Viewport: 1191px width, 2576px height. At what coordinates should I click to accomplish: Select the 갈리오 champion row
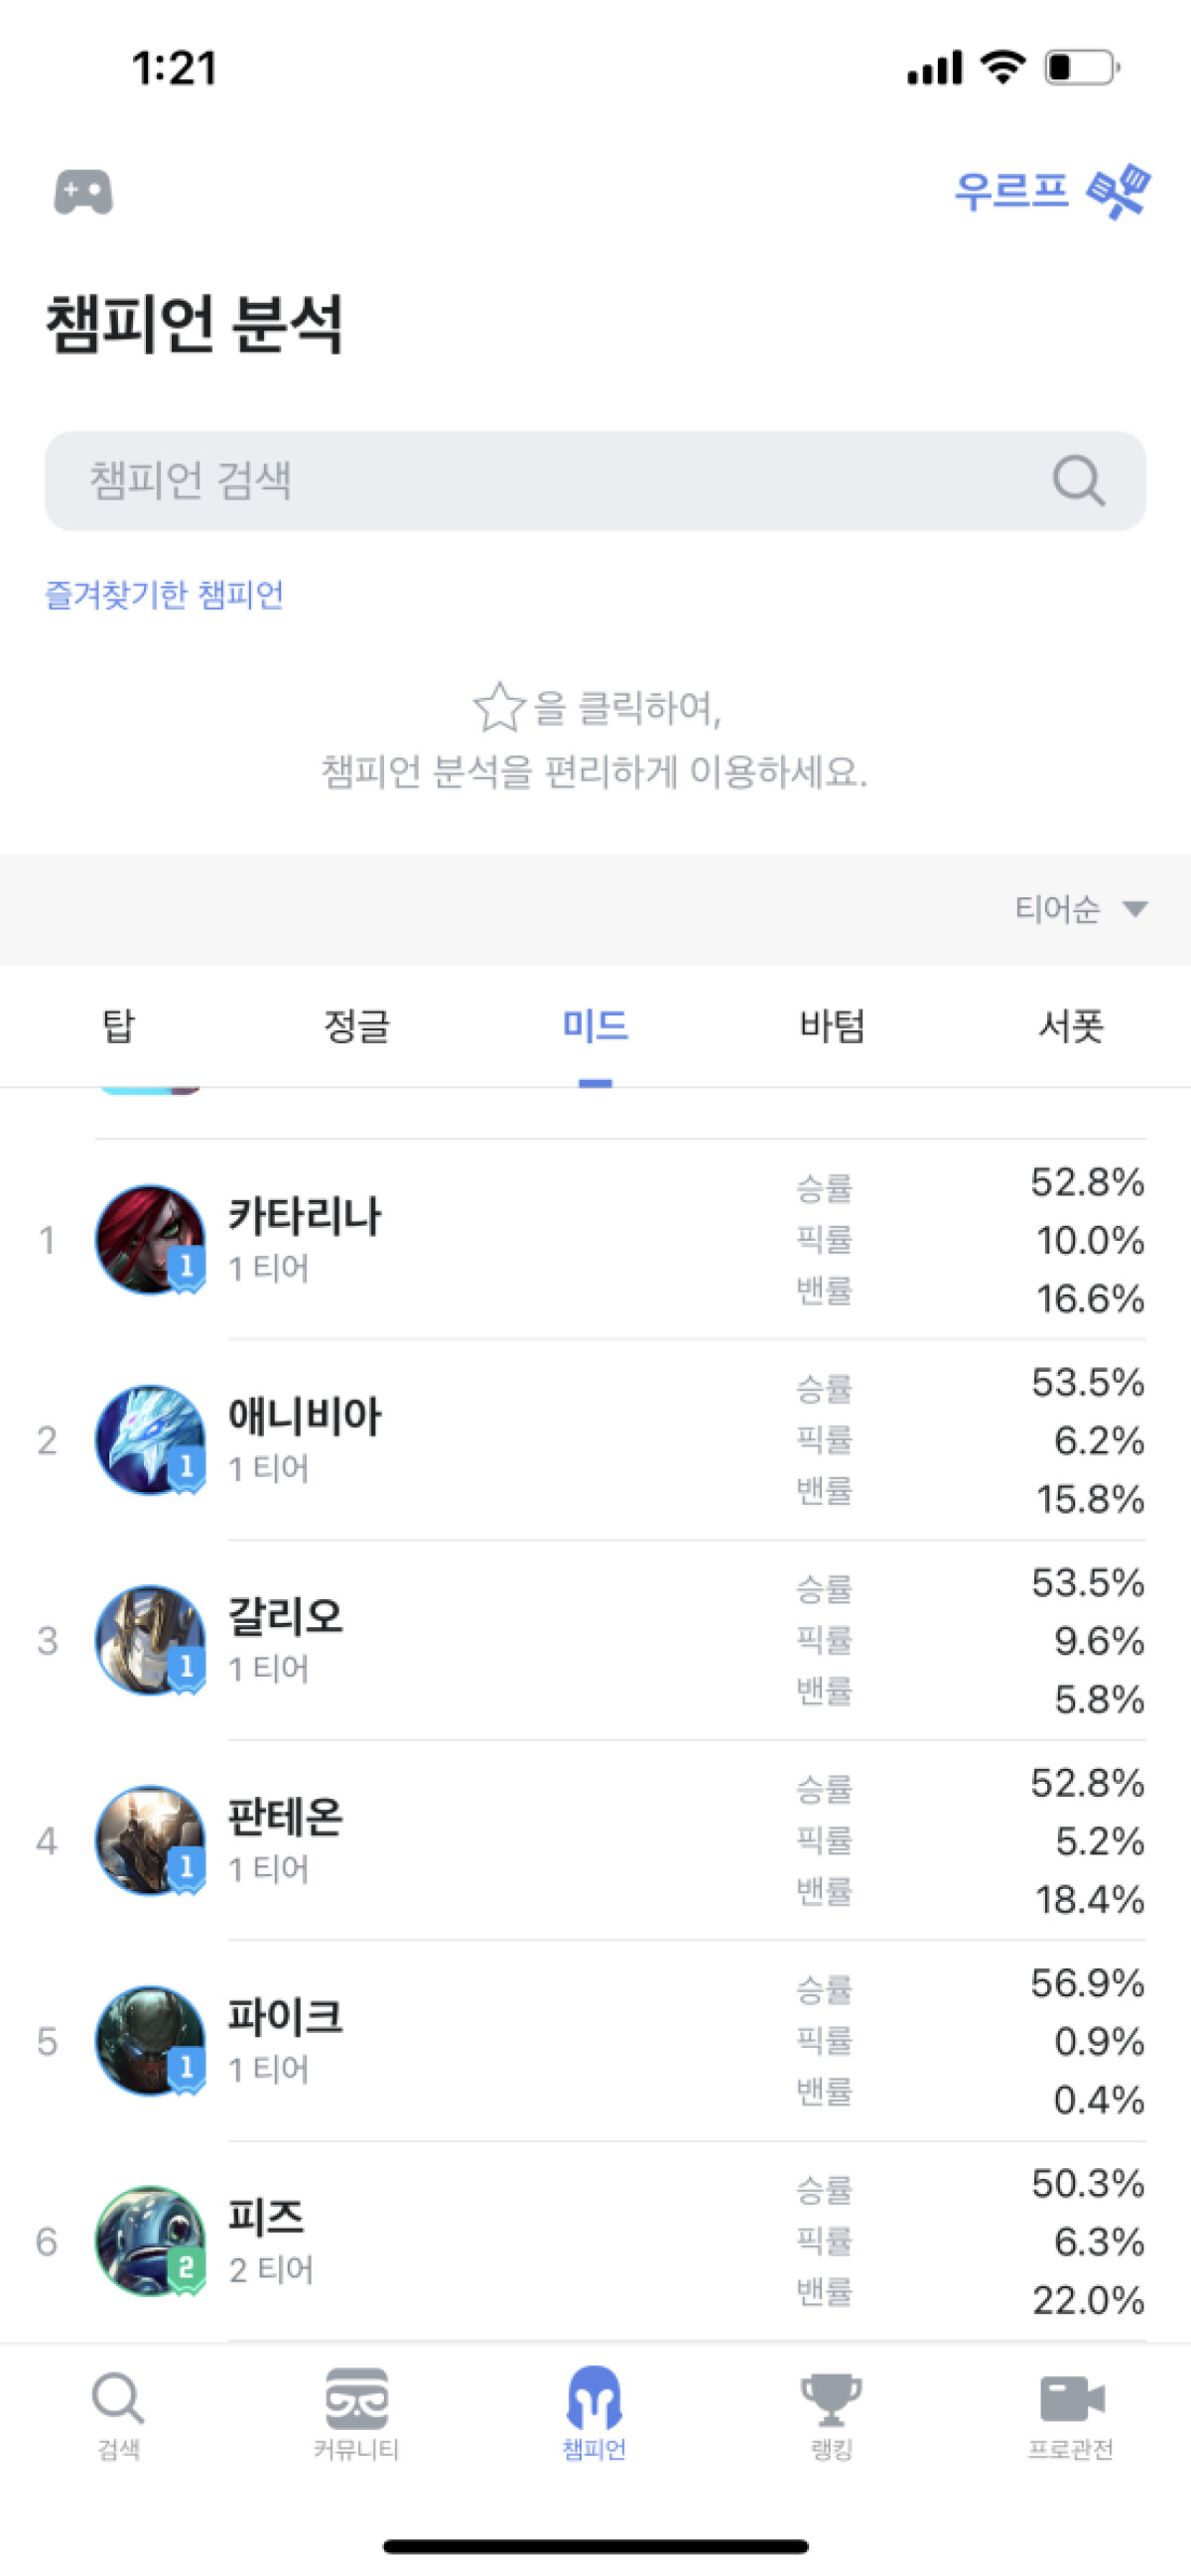click(500, 1640)
